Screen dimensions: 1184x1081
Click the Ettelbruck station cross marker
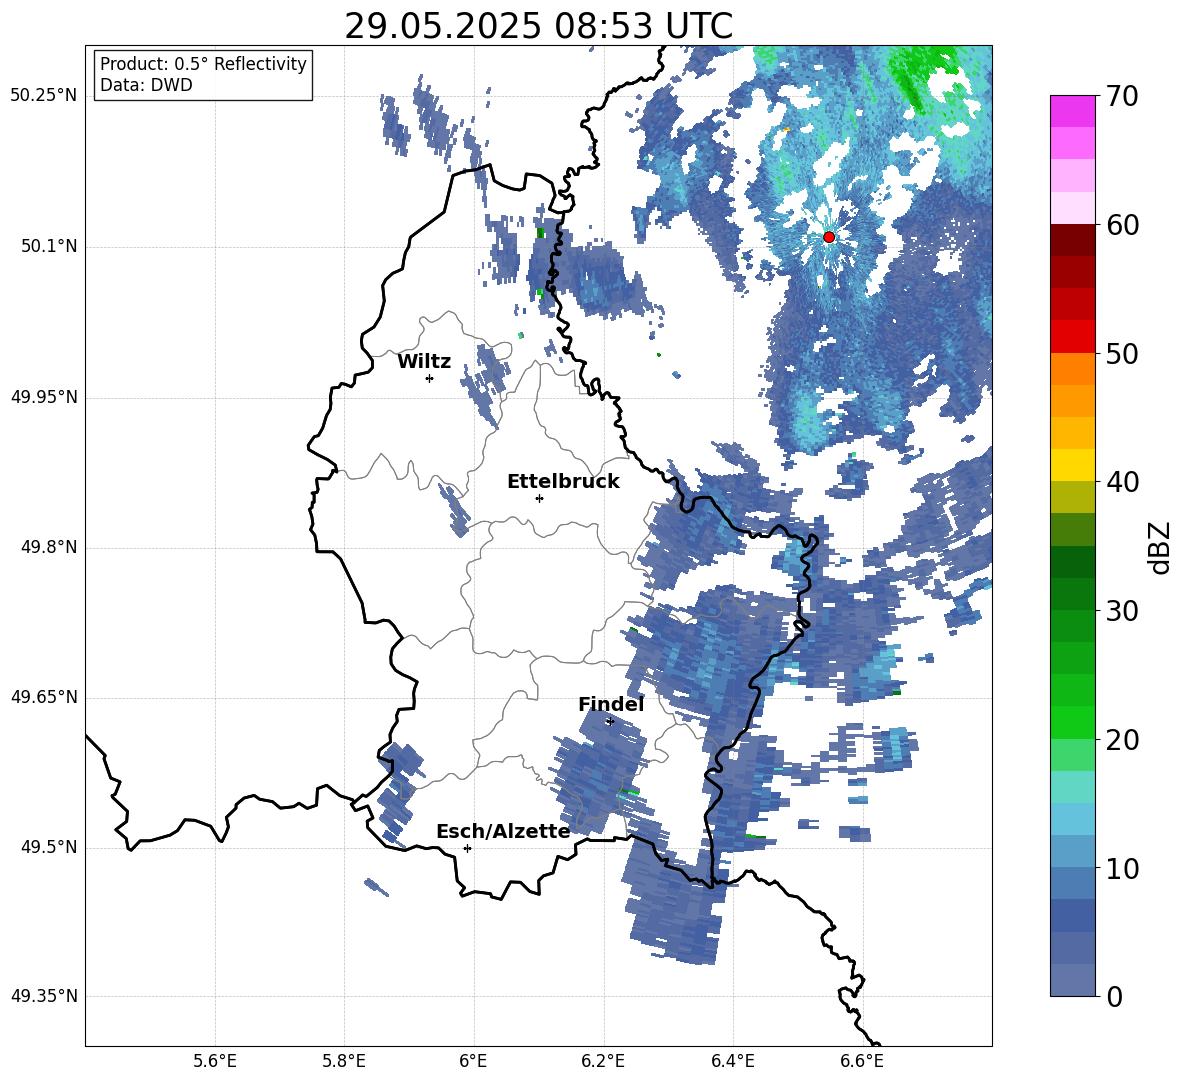click(539, 498)
